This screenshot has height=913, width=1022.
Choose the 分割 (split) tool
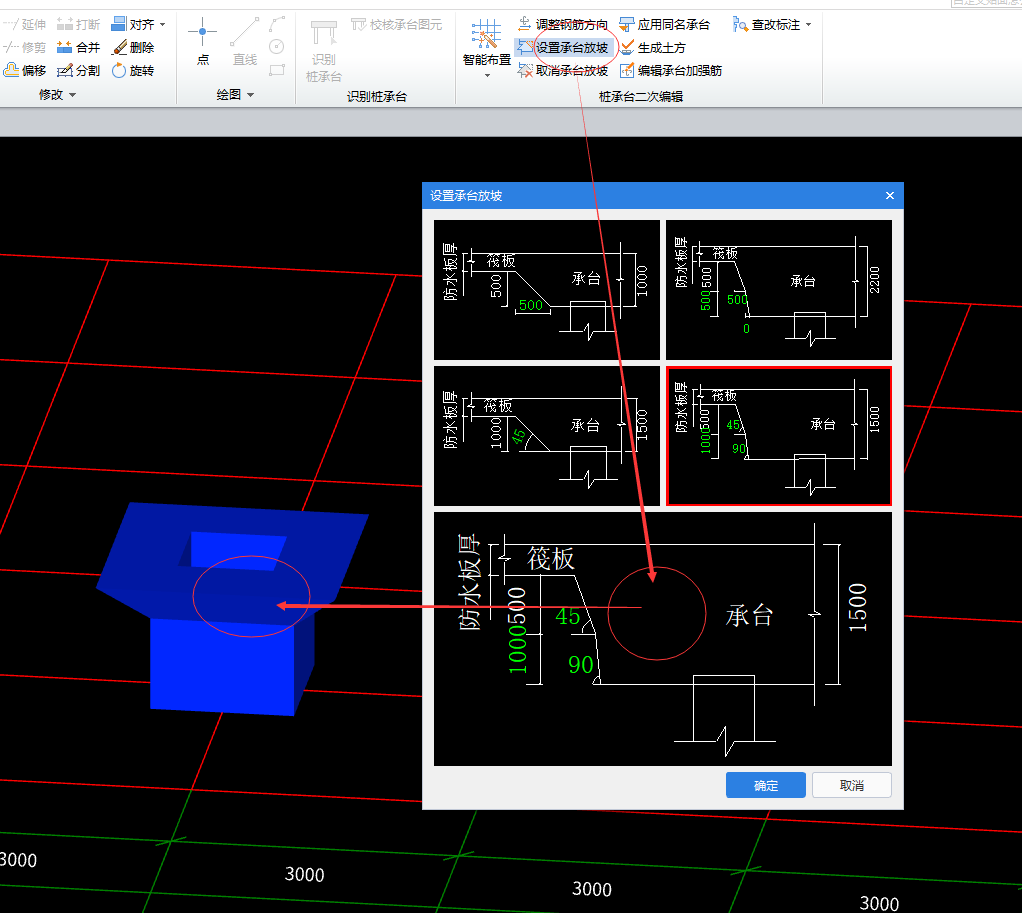(x=78, y=70)
